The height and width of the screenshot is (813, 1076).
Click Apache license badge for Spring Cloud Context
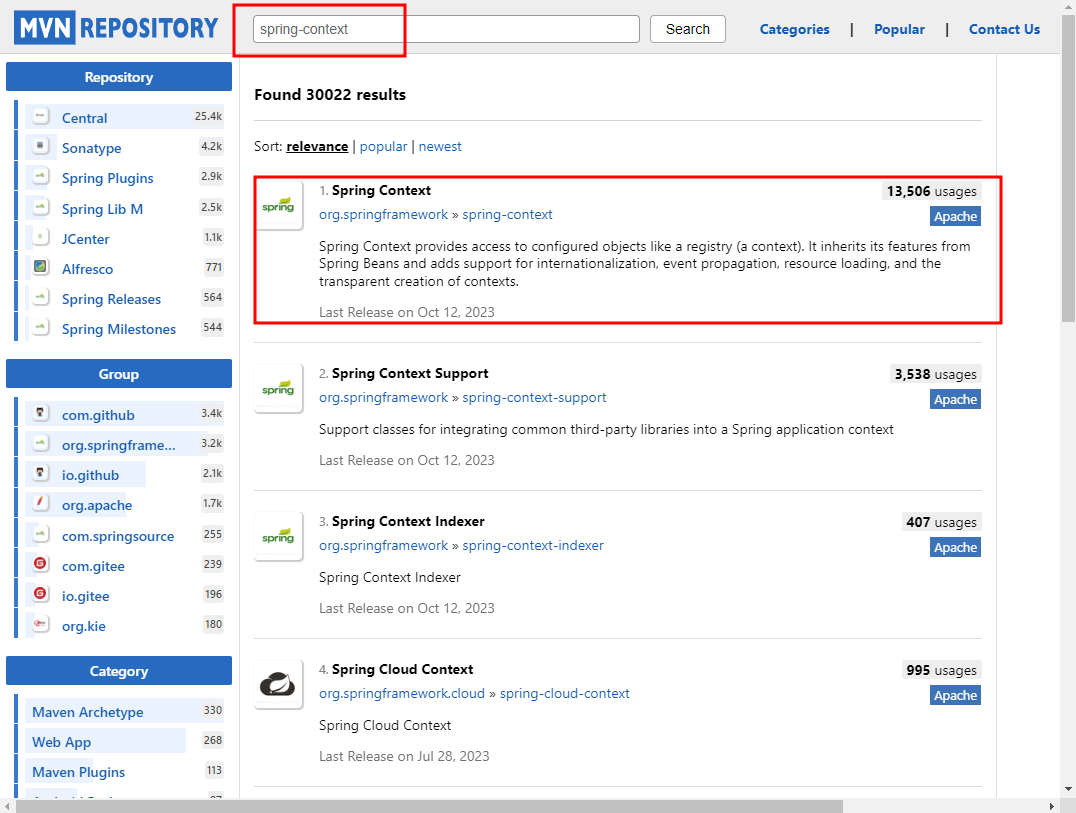pos(955,696)
